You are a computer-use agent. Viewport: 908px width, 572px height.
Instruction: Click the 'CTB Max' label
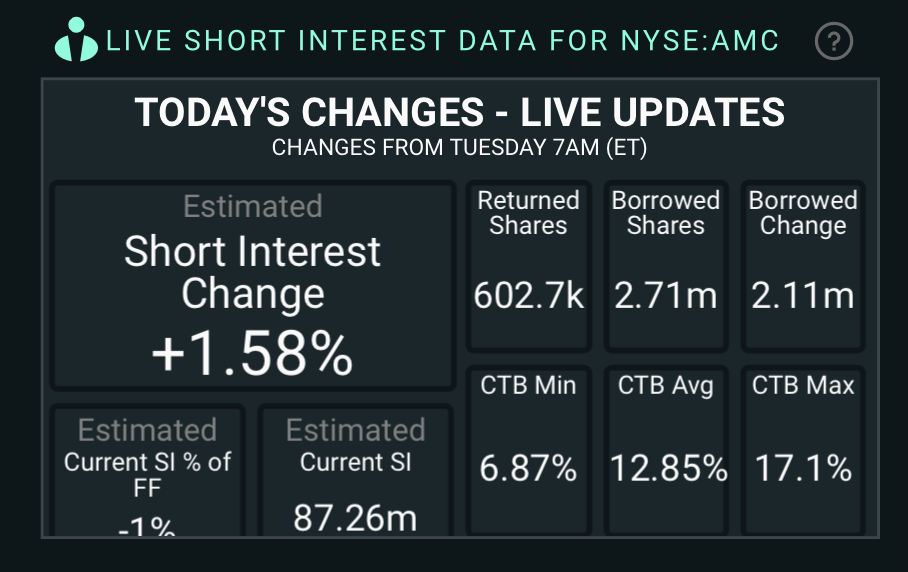(x=803, y=385)
